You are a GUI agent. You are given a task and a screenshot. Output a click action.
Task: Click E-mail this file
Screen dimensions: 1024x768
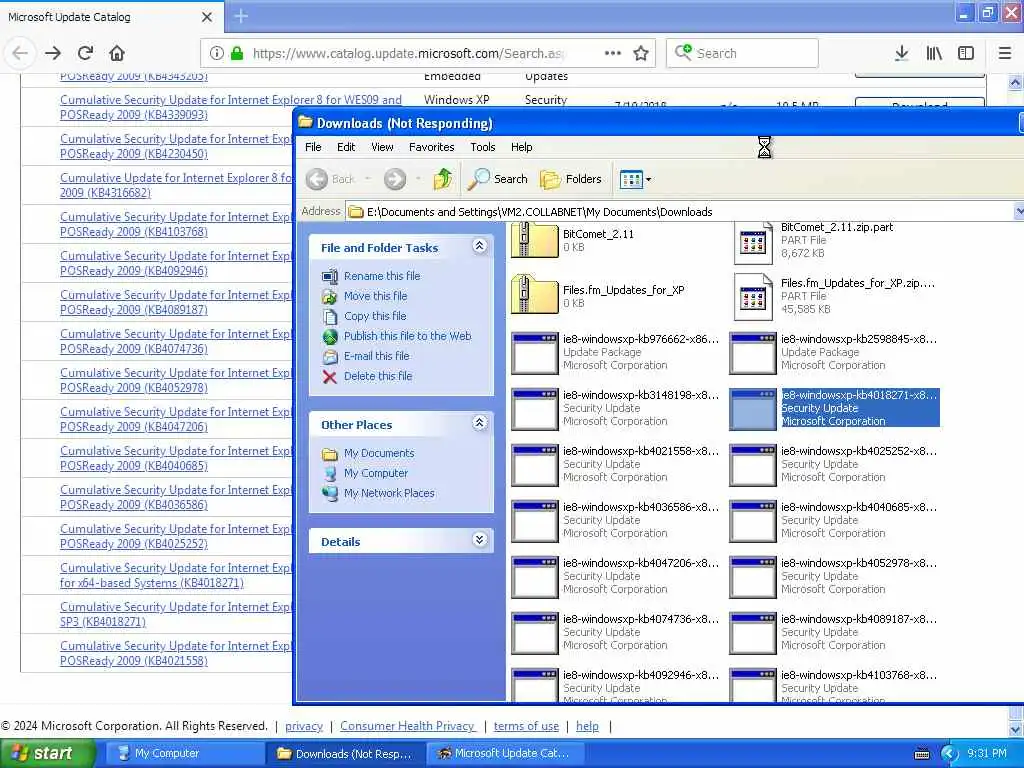377,356
